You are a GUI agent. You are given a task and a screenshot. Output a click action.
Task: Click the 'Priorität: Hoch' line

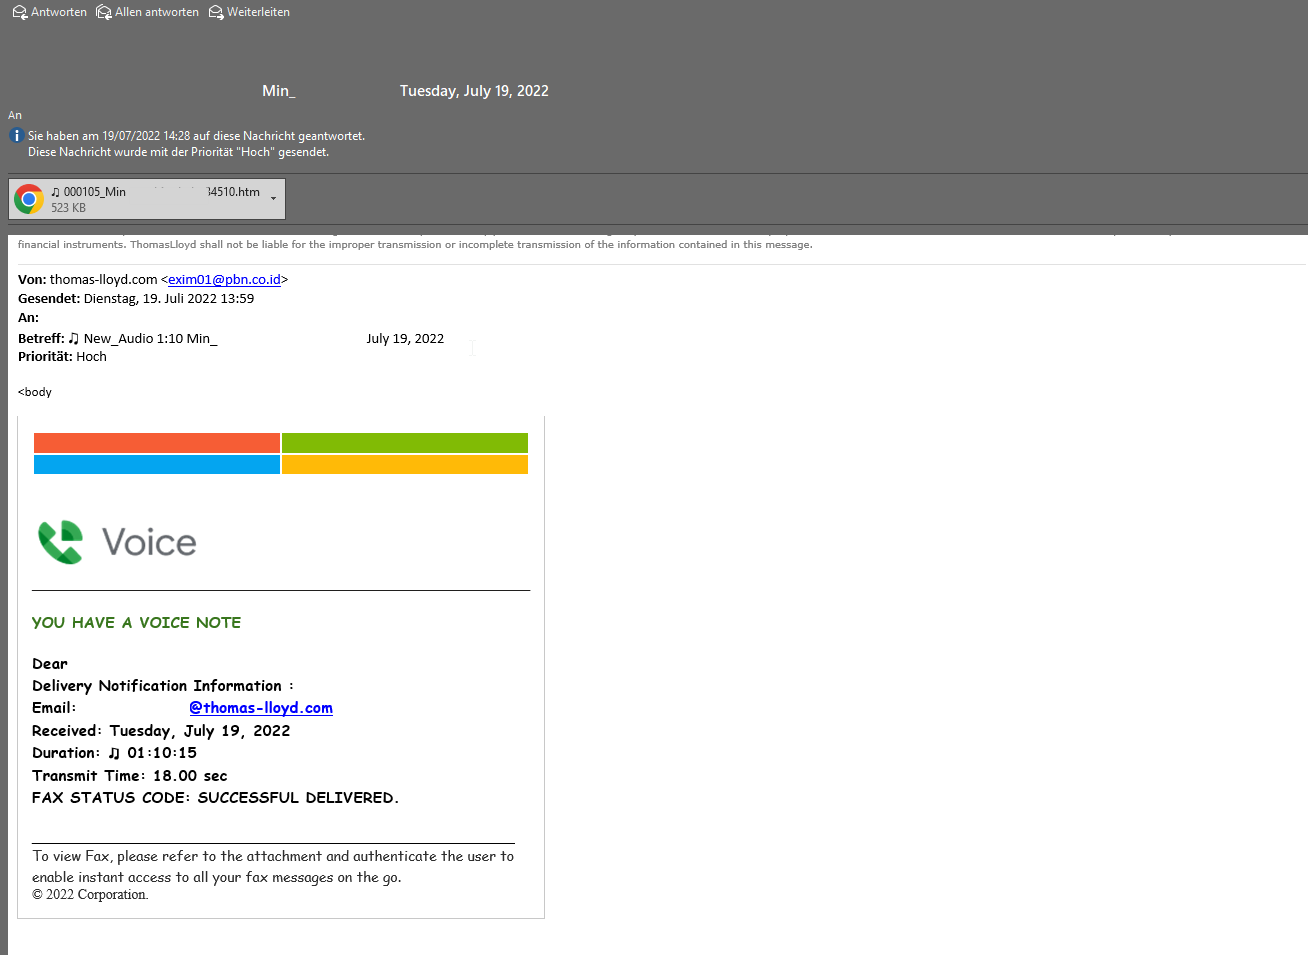click(62, 357)
